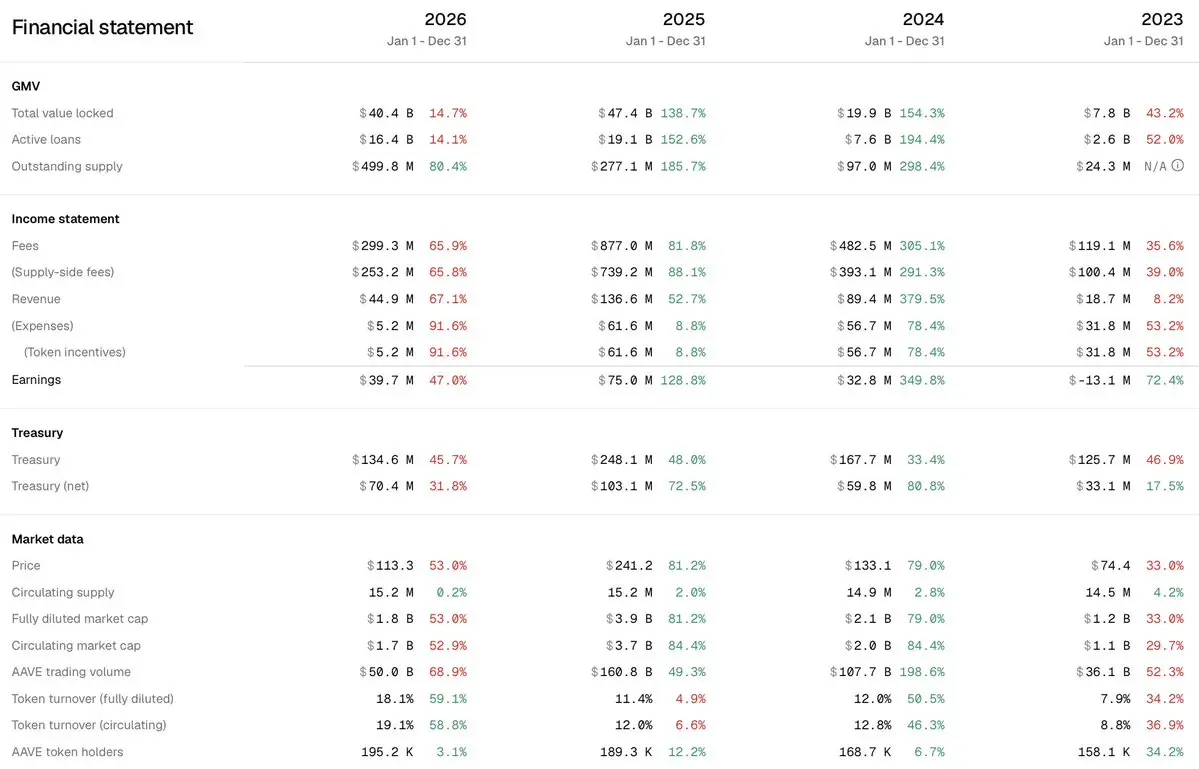Viewport: 1199px width, 769px height.
Task: Select the 2025 column header
Action: (x=684, y=19)
